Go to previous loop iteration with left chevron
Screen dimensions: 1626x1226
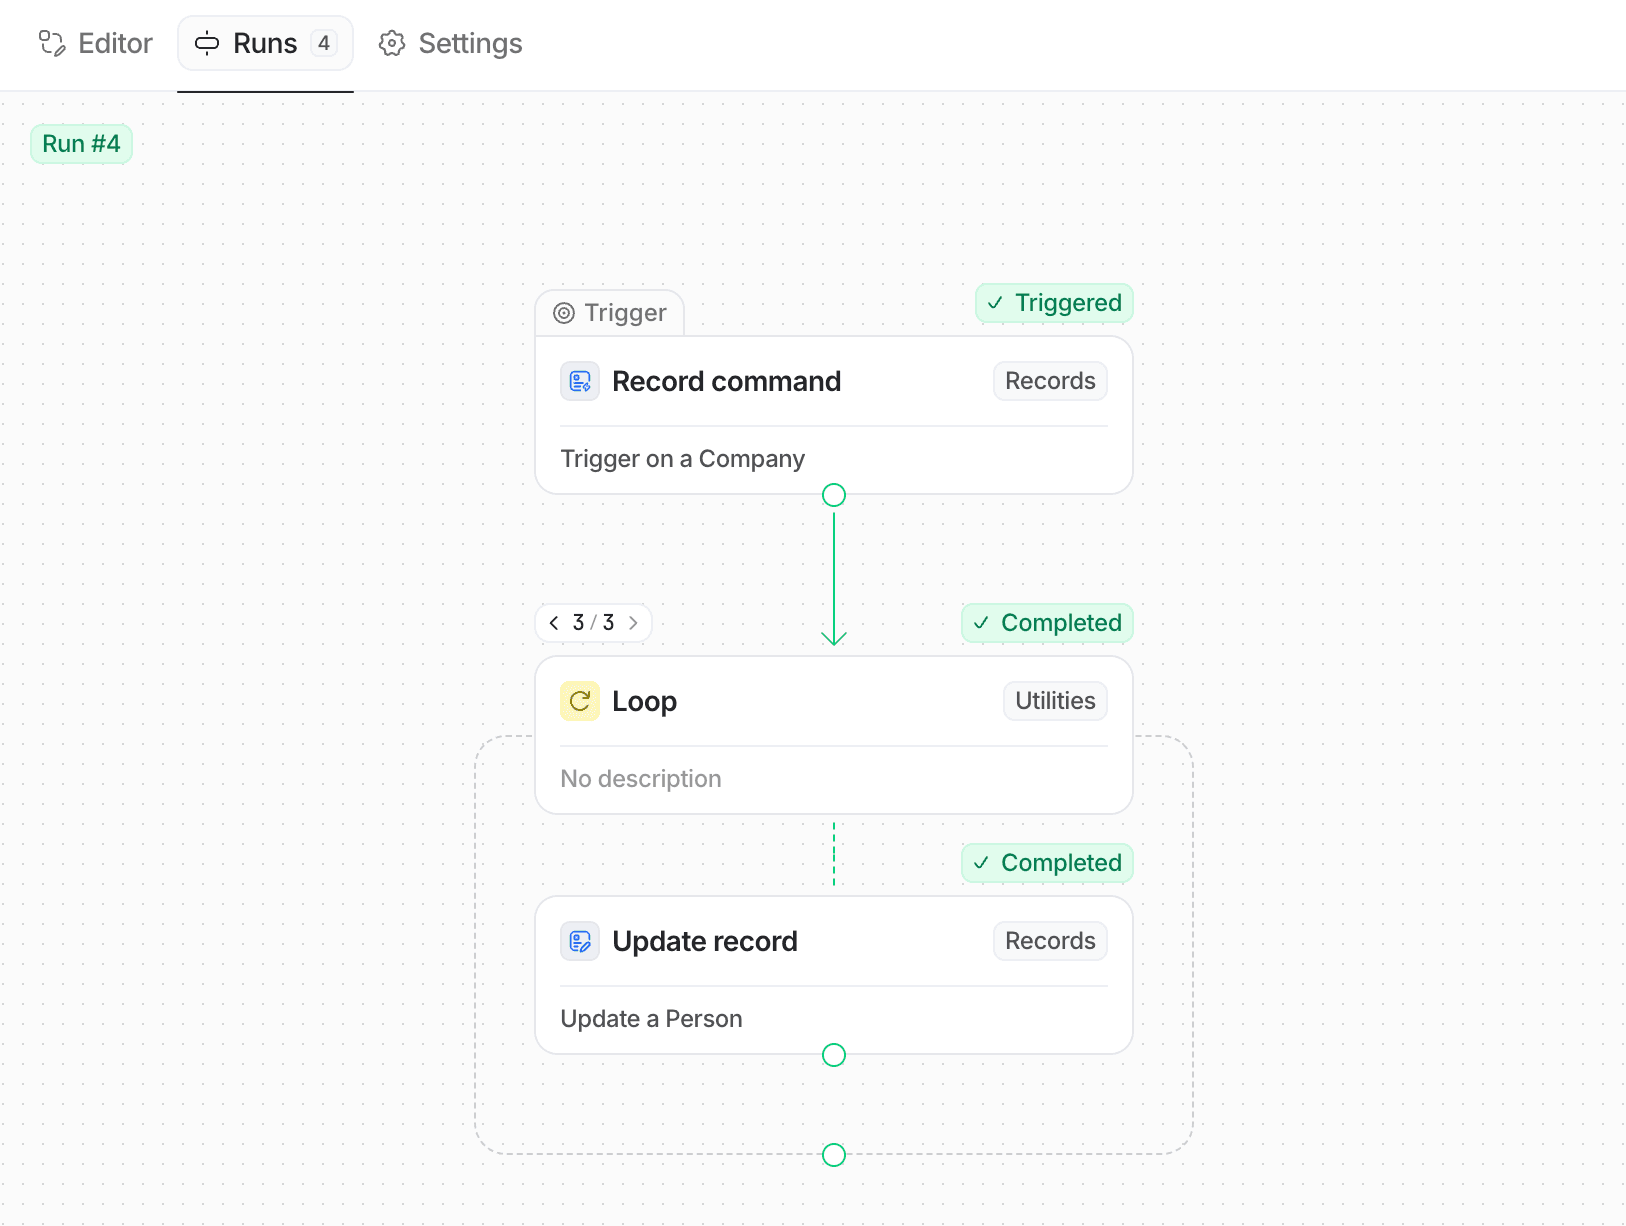pyautogui.click(x=555, y=622)
